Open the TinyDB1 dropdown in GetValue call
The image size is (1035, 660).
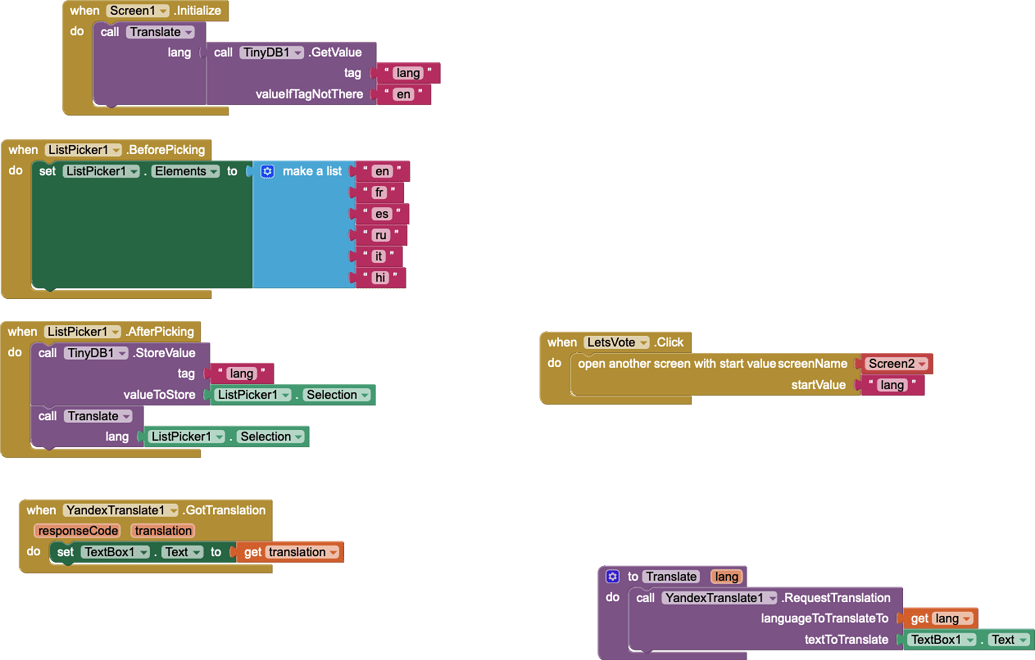299,51
